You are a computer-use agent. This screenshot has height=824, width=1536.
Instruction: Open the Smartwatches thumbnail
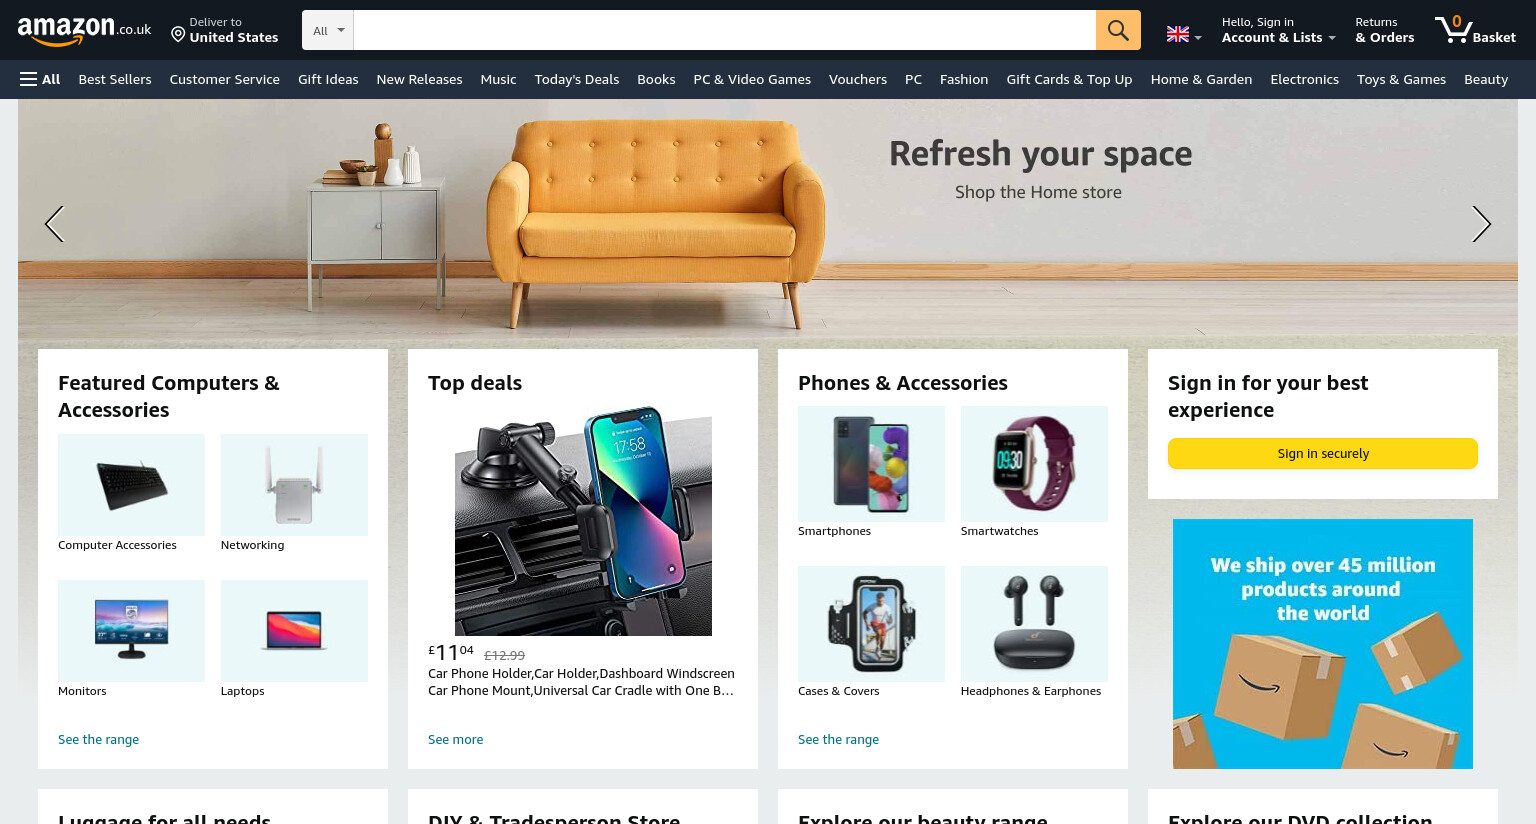1034,464
